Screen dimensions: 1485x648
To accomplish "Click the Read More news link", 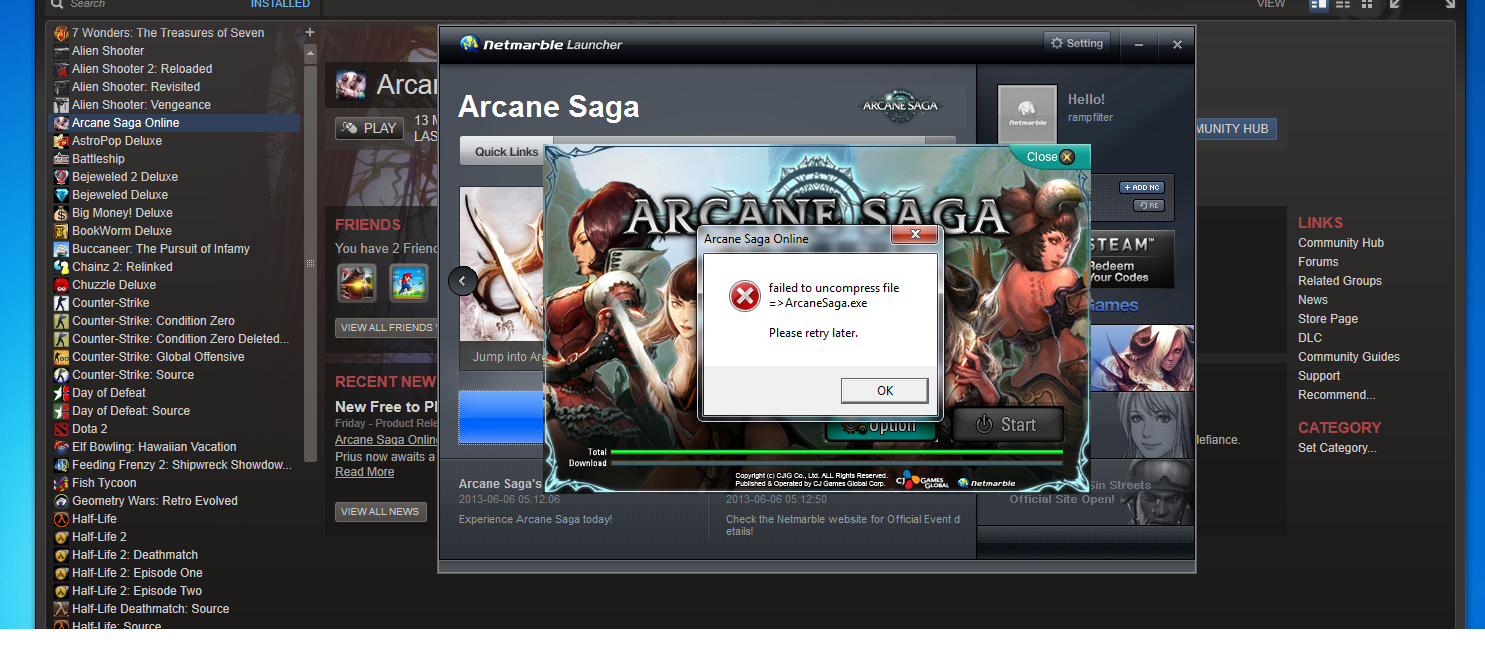I will 364,472.
